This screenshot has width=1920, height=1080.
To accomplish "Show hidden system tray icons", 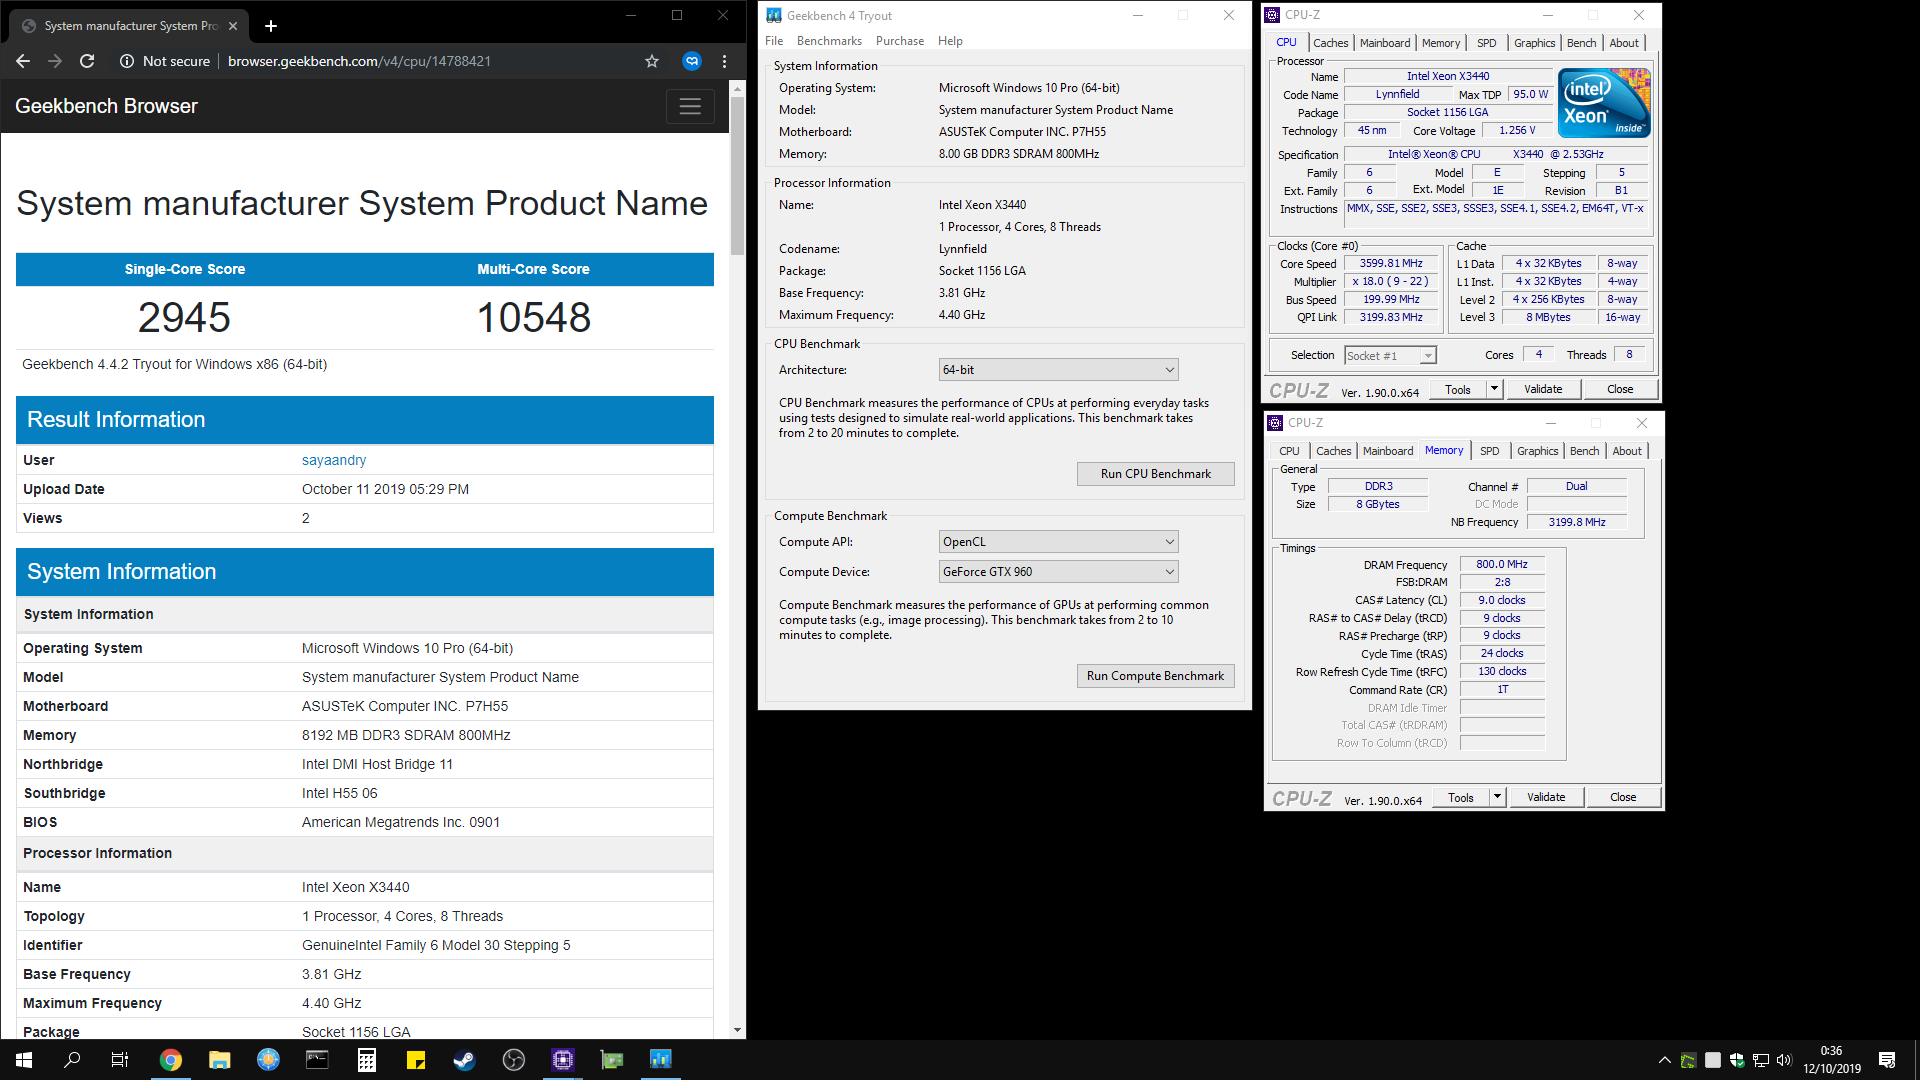I will pyautogui.click(x=1664, y=1060).
